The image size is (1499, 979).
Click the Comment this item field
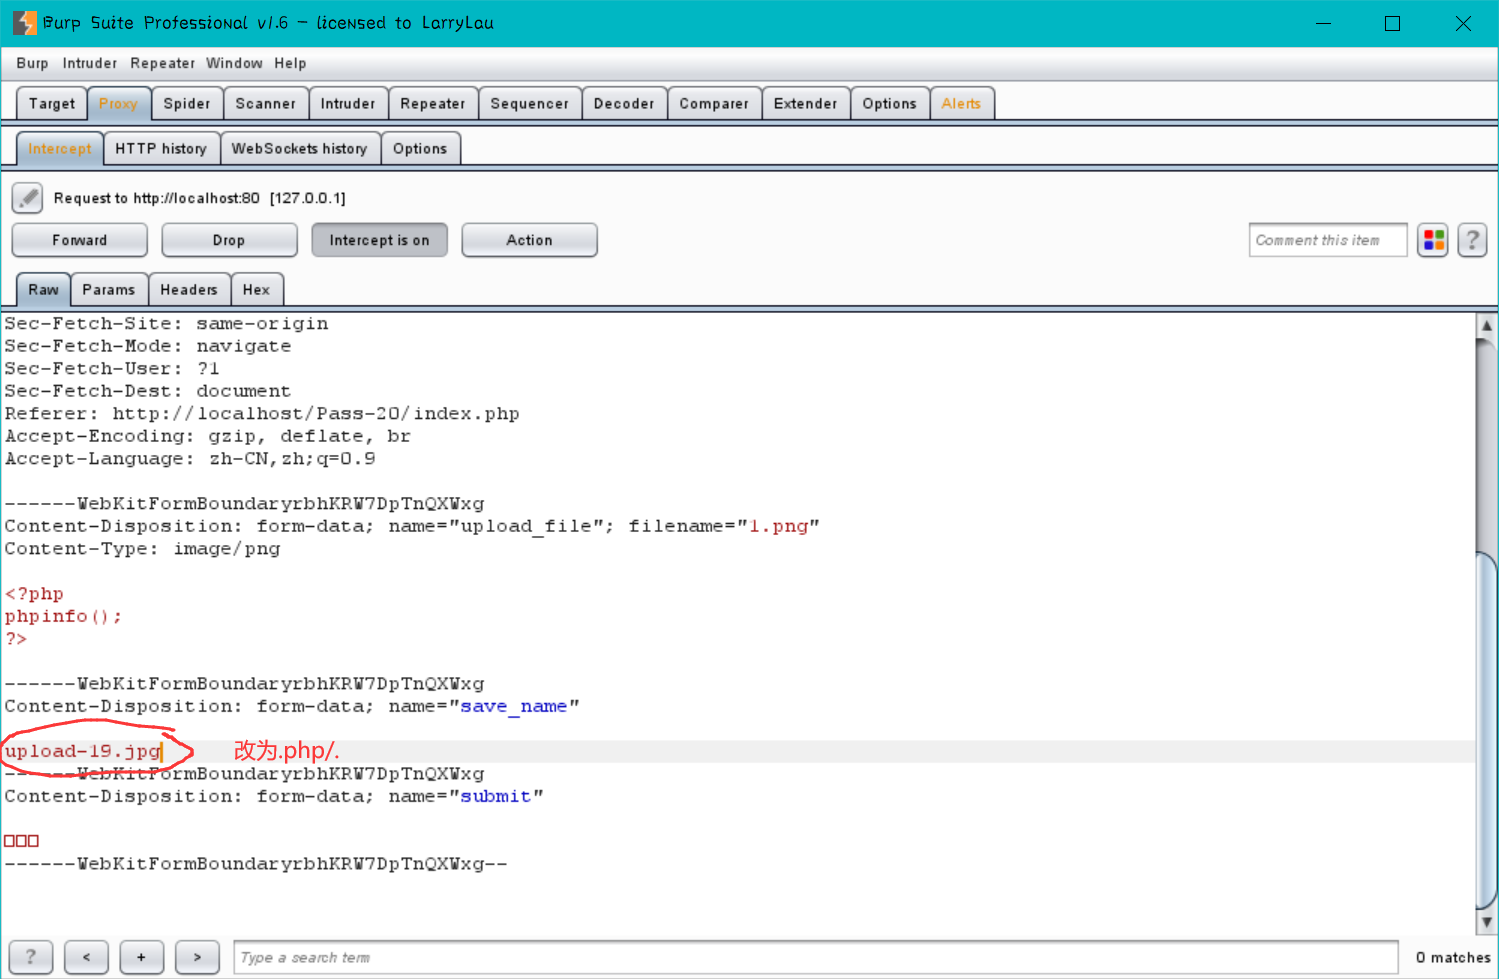click(x=1328, y=240)
